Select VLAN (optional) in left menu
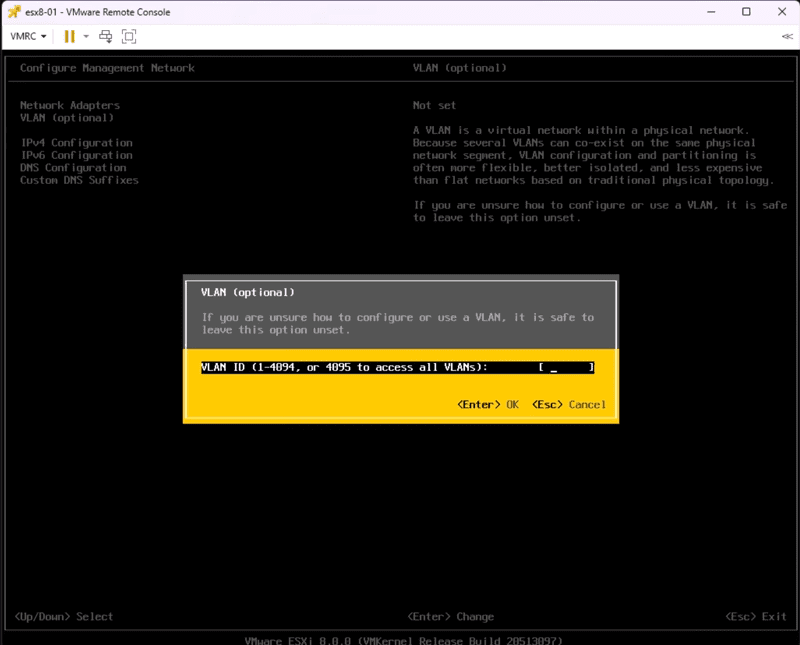Viewport: 800px width, 645px height. tap(67, 118)
